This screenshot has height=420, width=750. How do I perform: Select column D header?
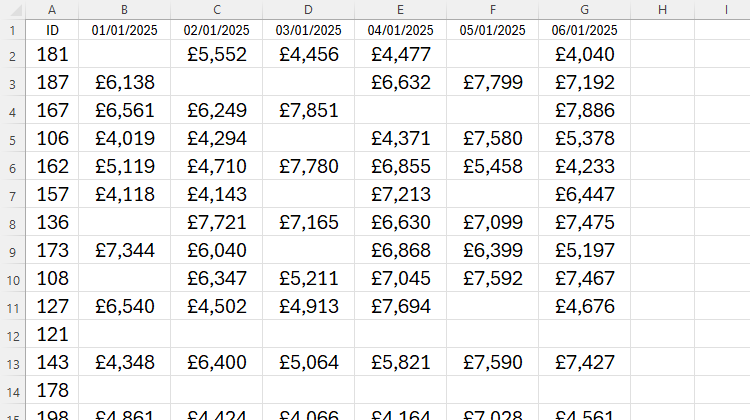pyautogui.click(x=309, y=10)
